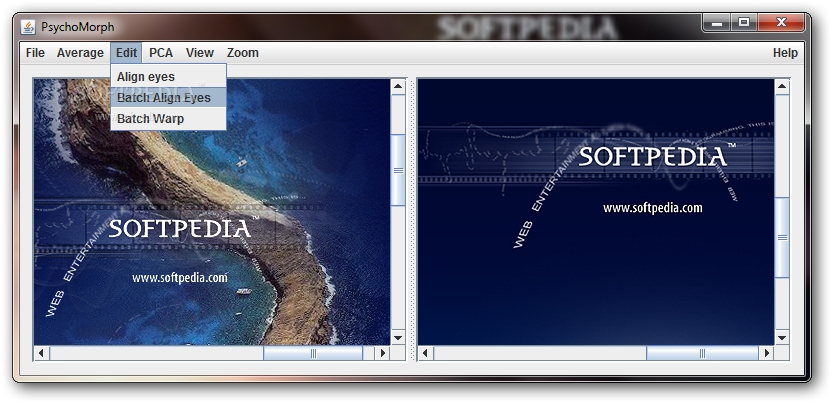Select Batch Warp menu entry

click(169, 119)
